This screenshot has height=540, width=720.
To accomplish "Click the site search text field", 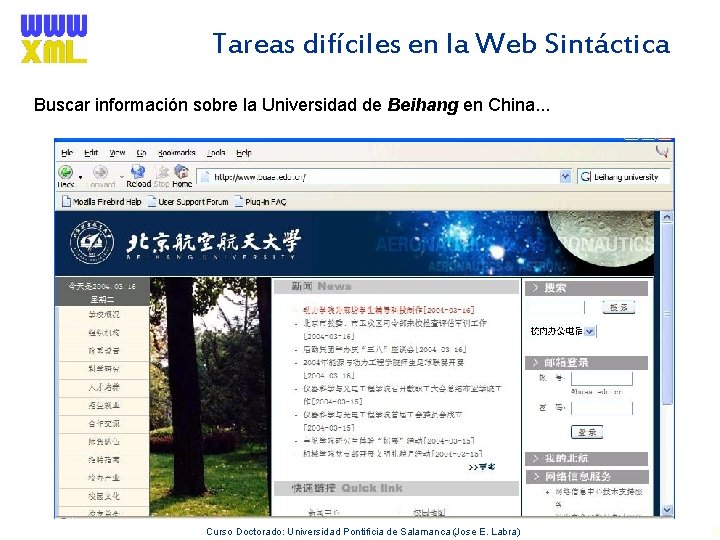I will [556, 307].
